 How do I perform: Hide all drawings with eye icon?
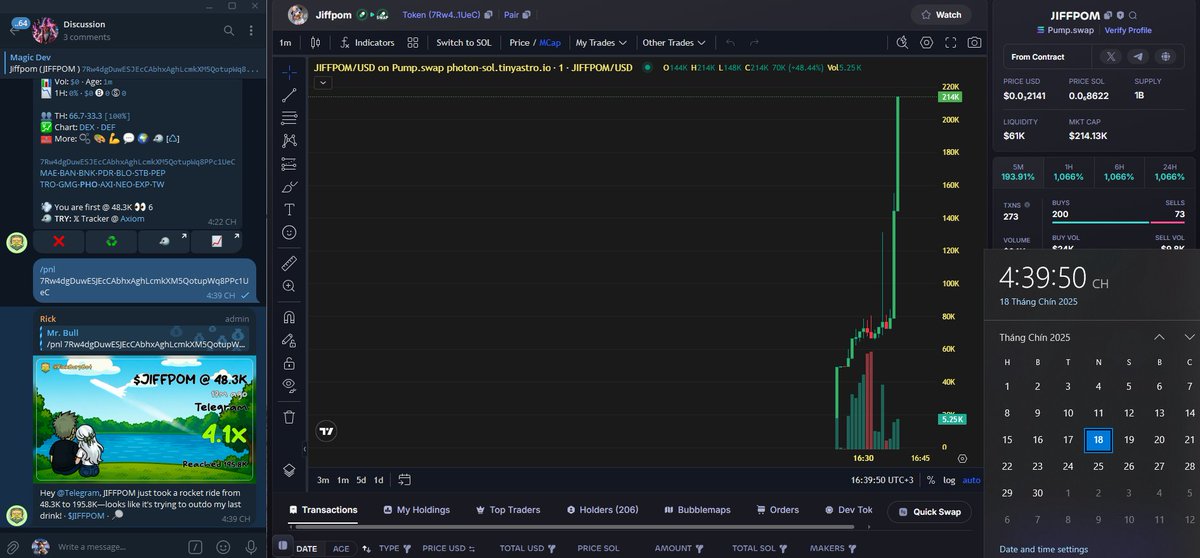[x=289, y=385]
